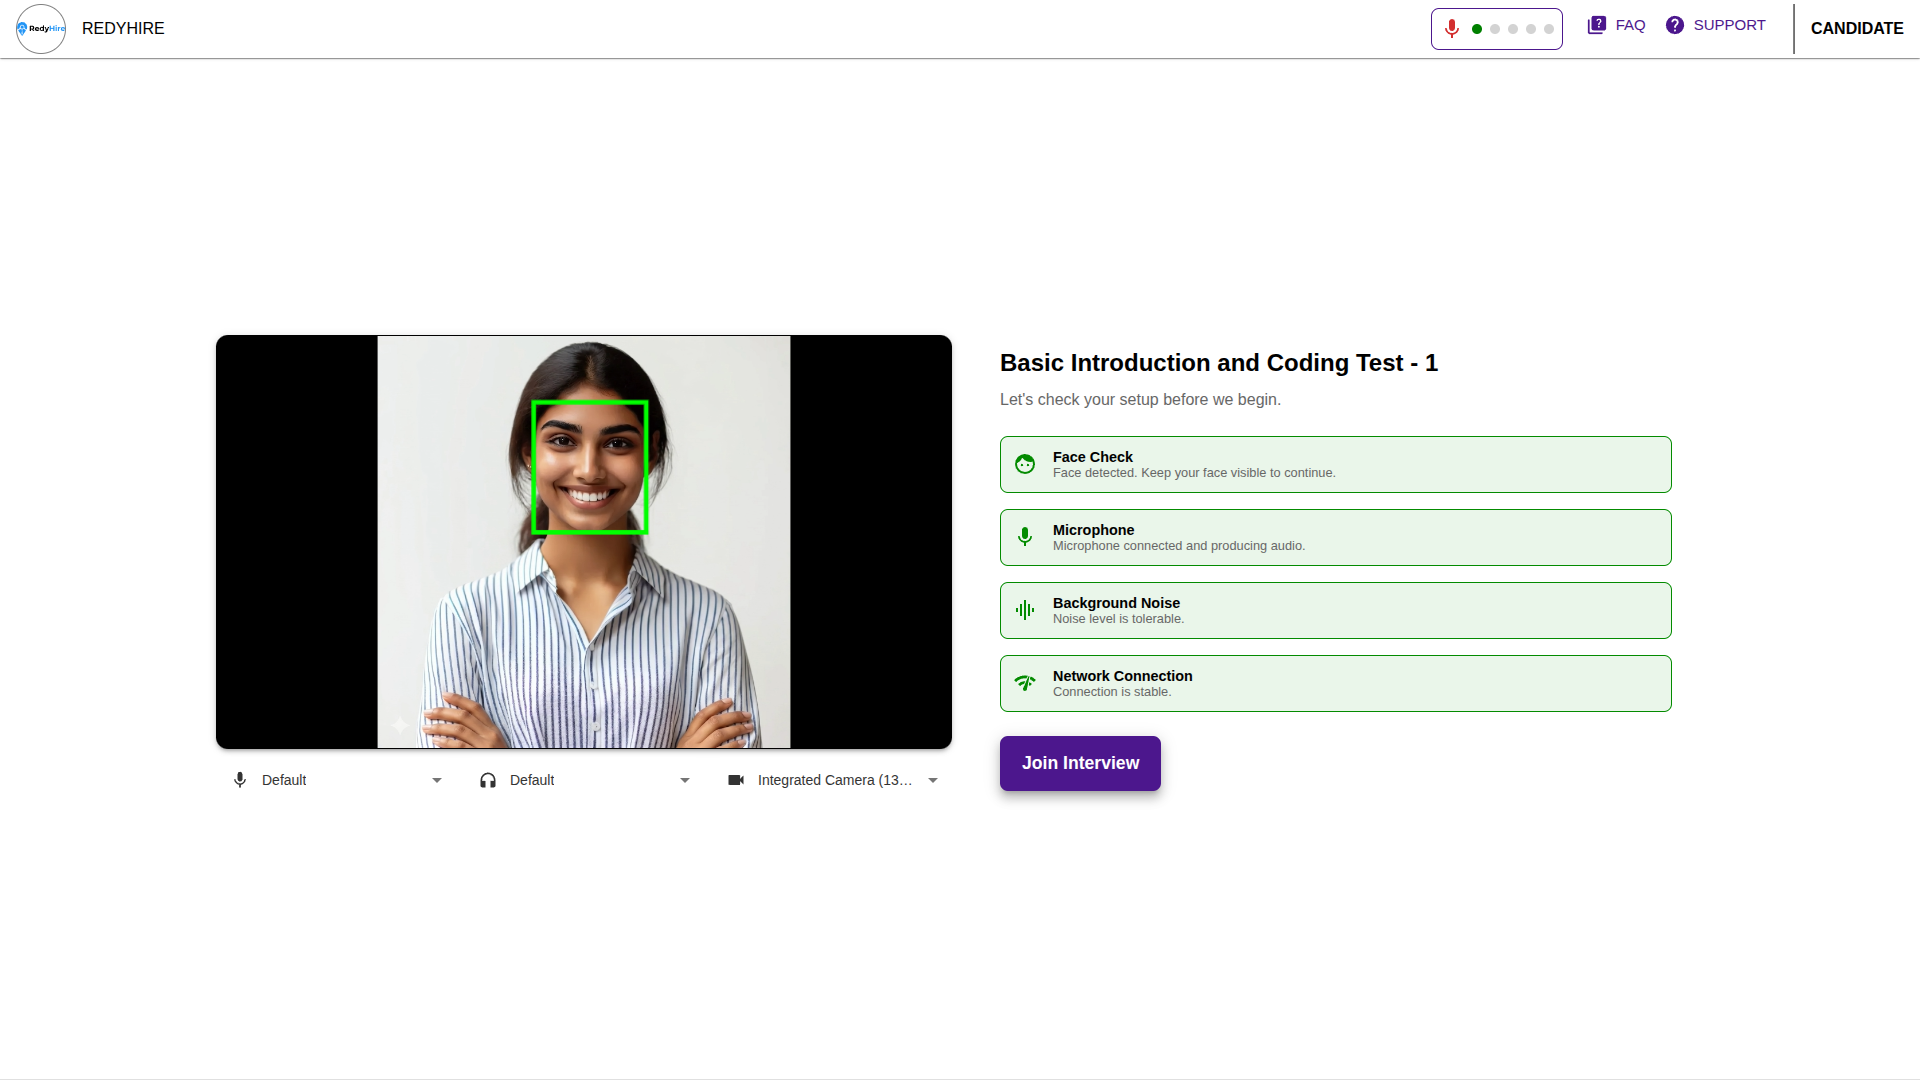The width and height of the screenshot is (1920, 1080).
Task: Click the 'Basic Introduction and Coding Test - 1' heading
Action: [1219, 363]
